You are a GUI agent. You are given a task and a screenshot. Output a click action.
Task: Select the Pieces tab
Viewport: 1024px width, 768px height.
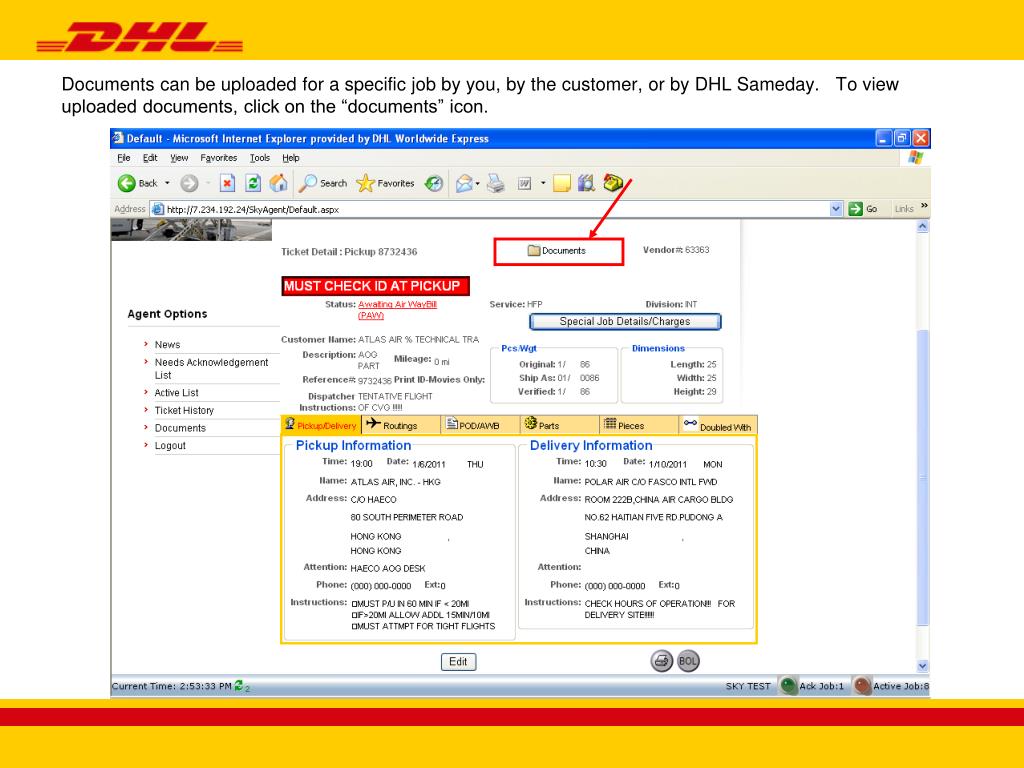pos(639,425)
